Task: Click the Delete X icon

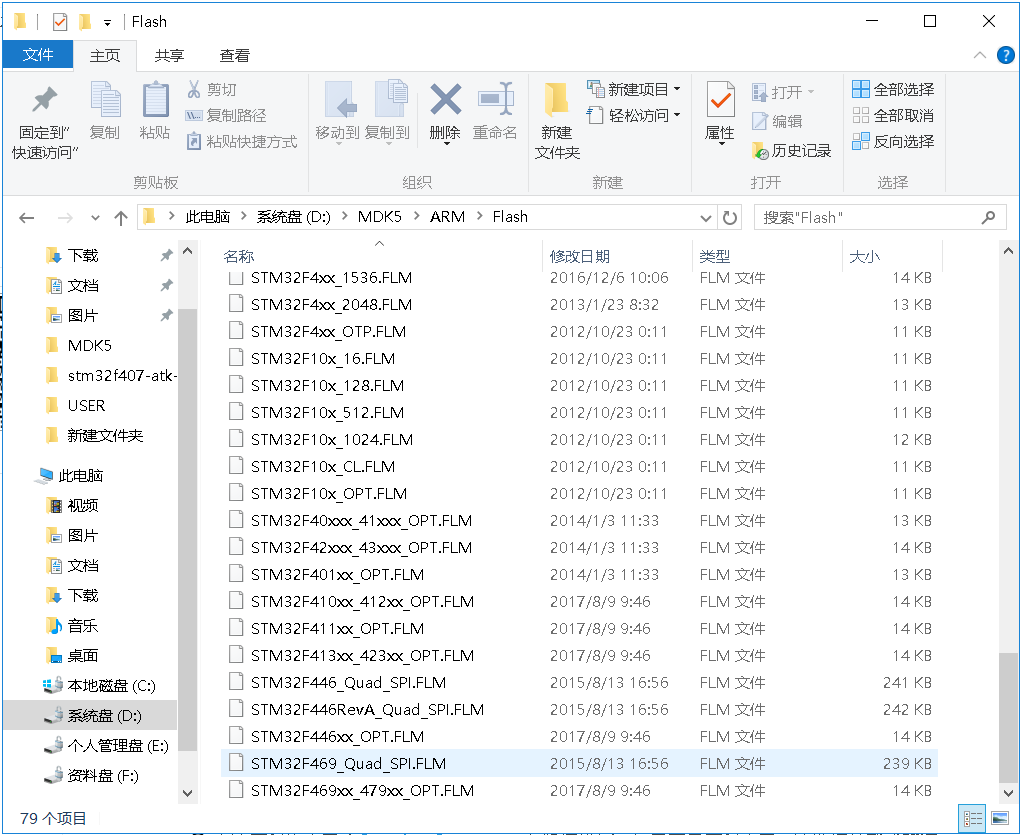Action: [x=446, y=99]
